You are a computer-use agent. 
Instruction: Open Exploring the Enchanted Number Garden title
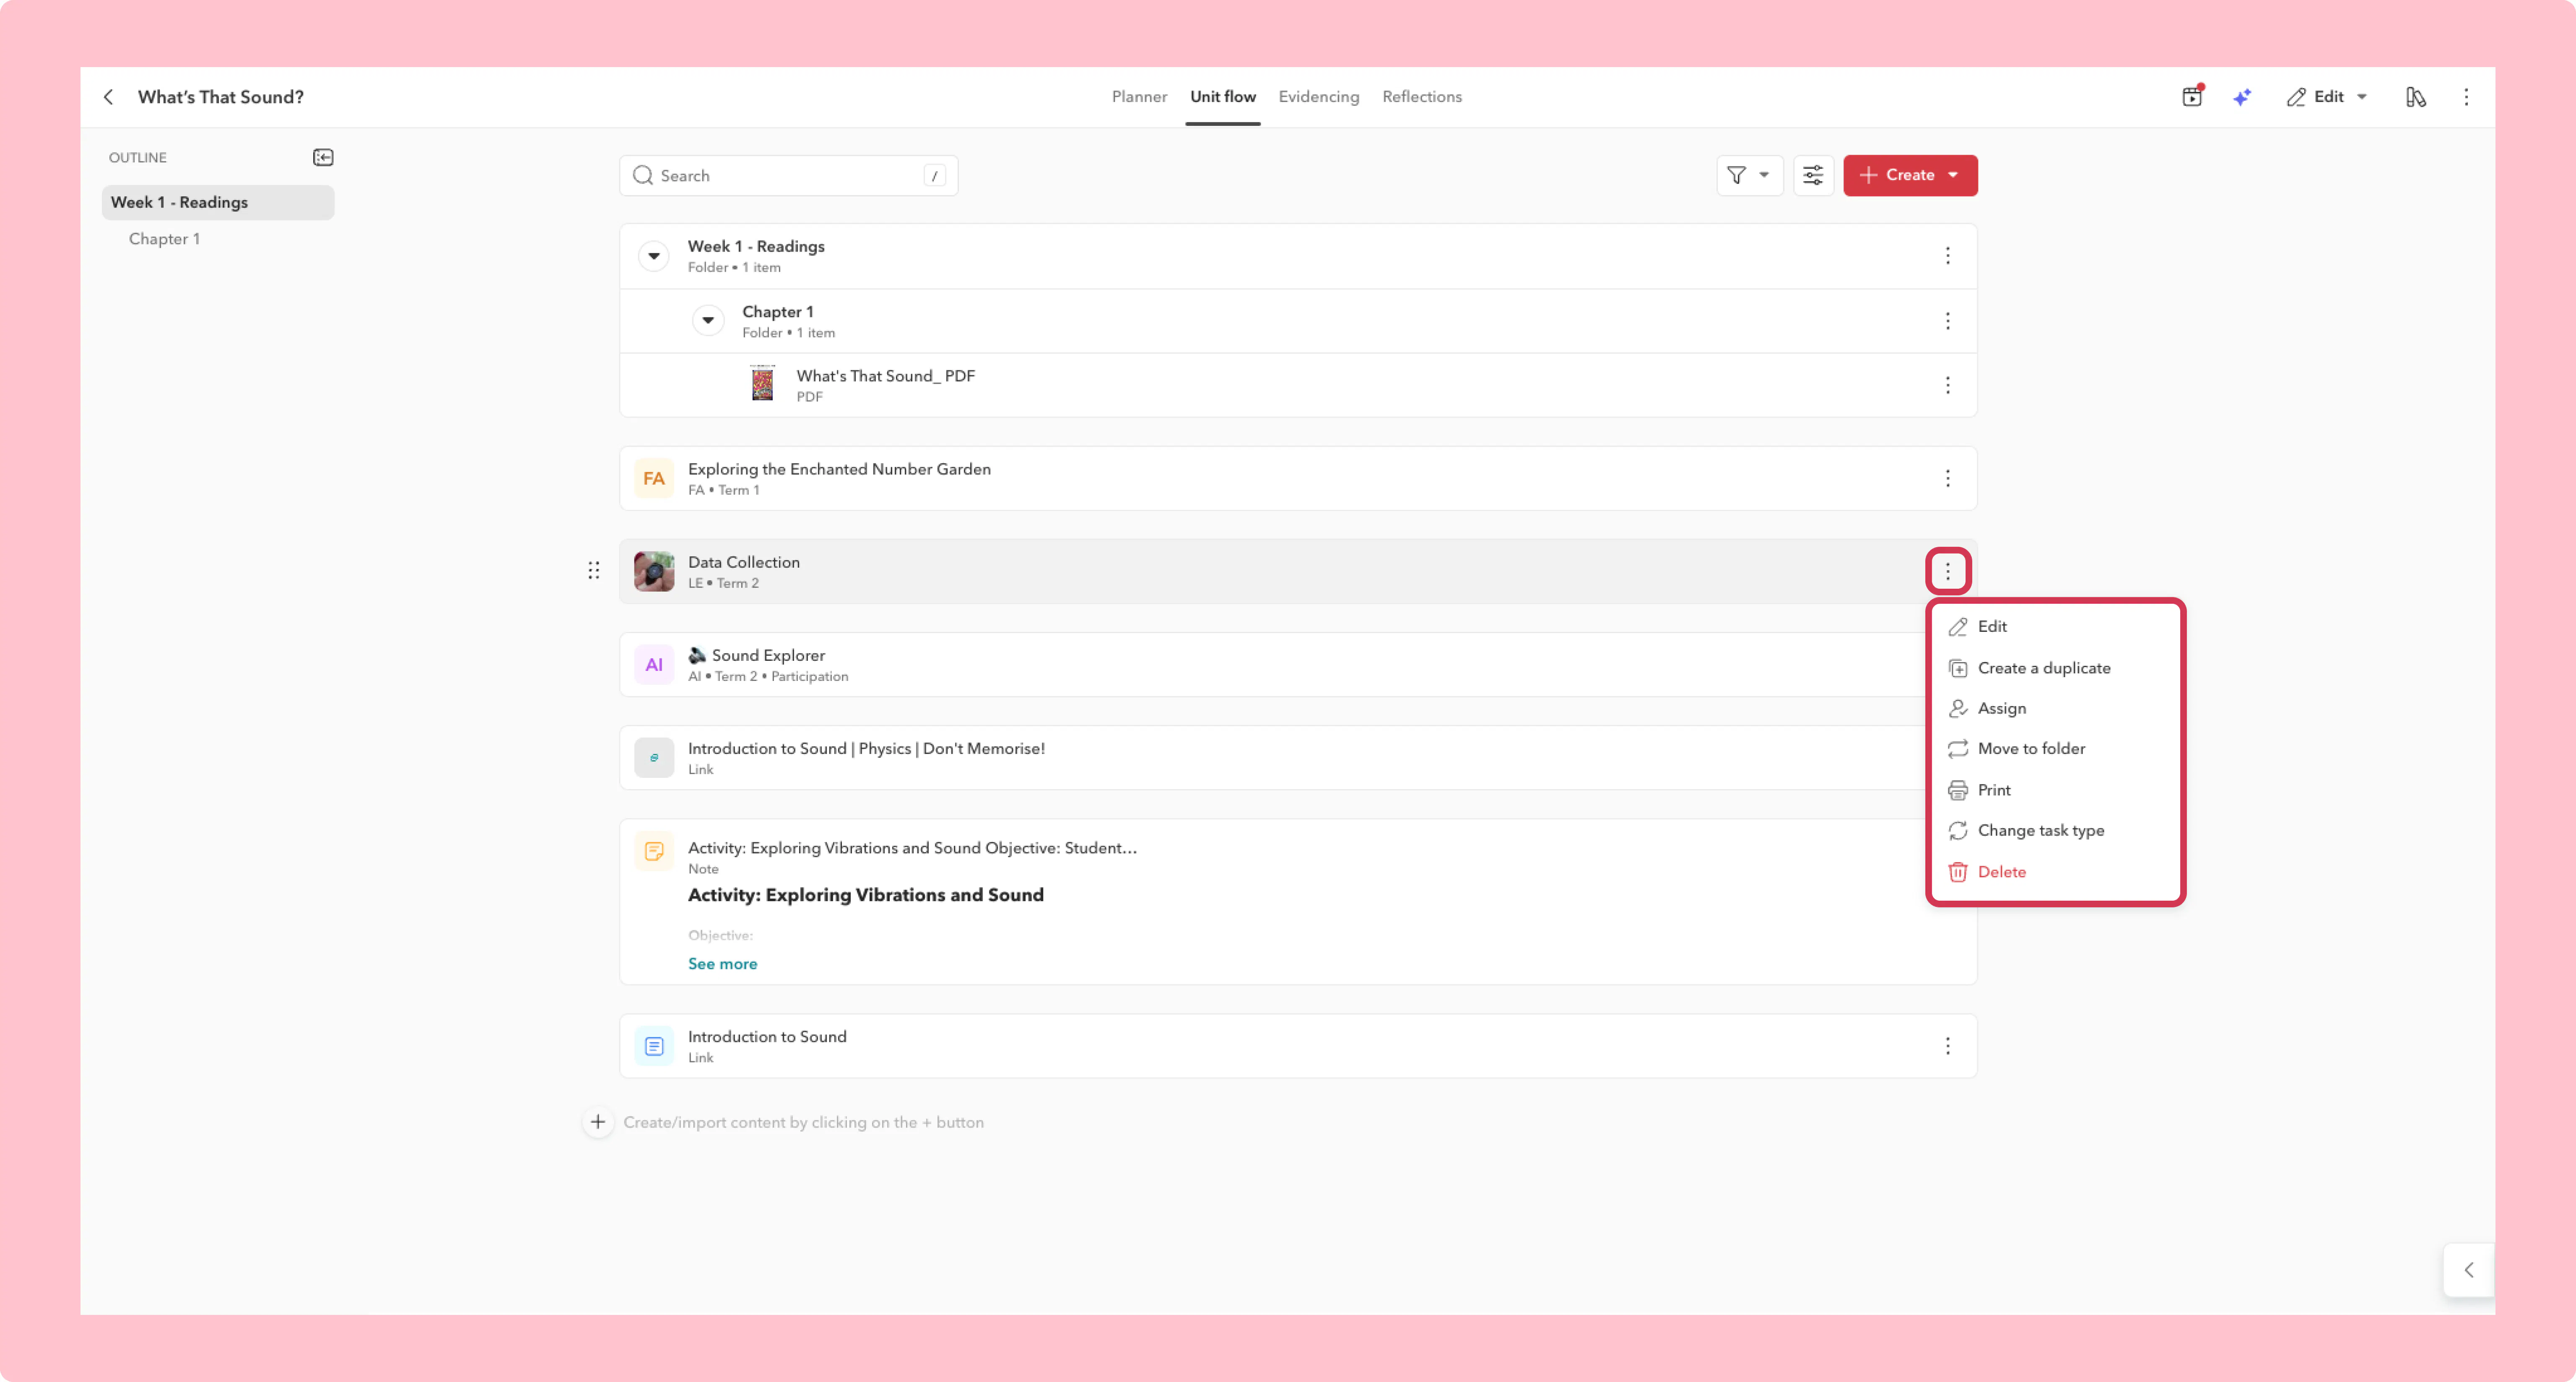coord(839,469)
